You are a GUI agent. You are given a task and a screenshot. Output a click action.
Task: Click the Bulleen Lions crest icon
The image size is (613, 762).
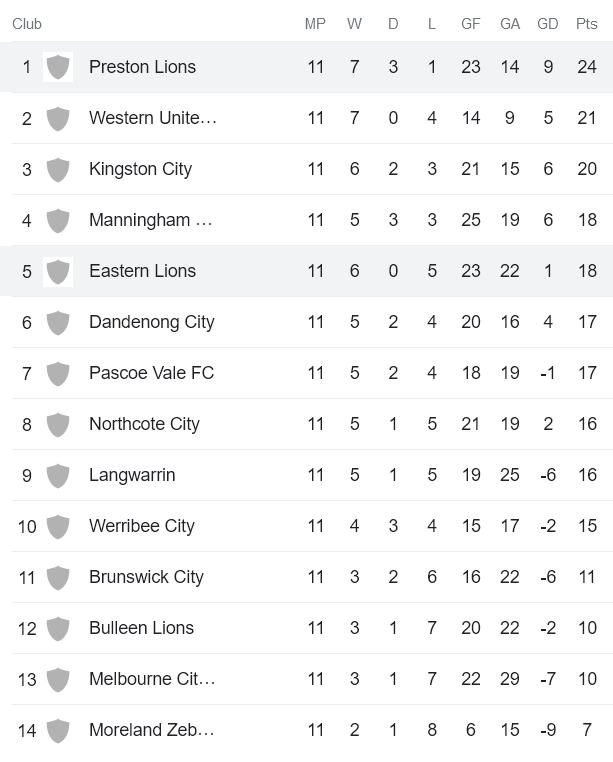pos(58,628)
